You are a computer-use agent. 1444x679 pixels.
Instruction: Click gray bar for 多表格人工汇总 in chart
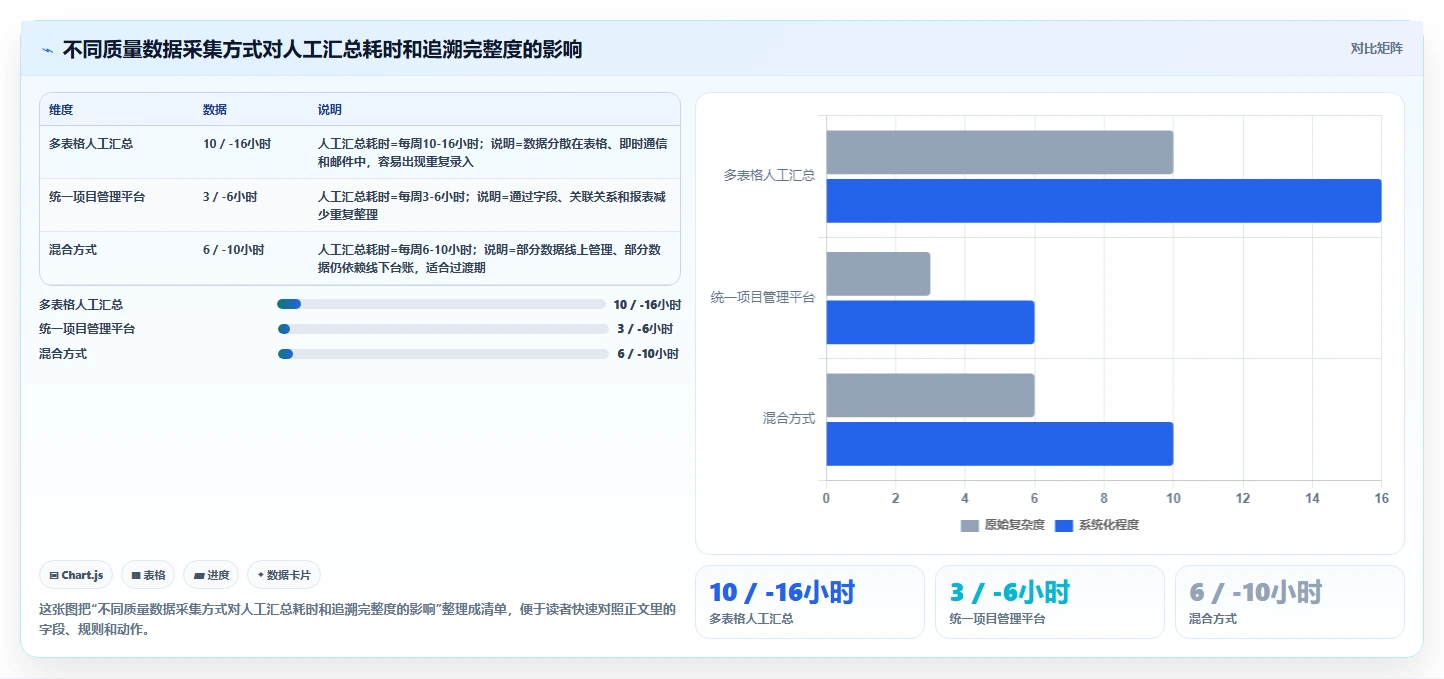tap(1000, 152)
